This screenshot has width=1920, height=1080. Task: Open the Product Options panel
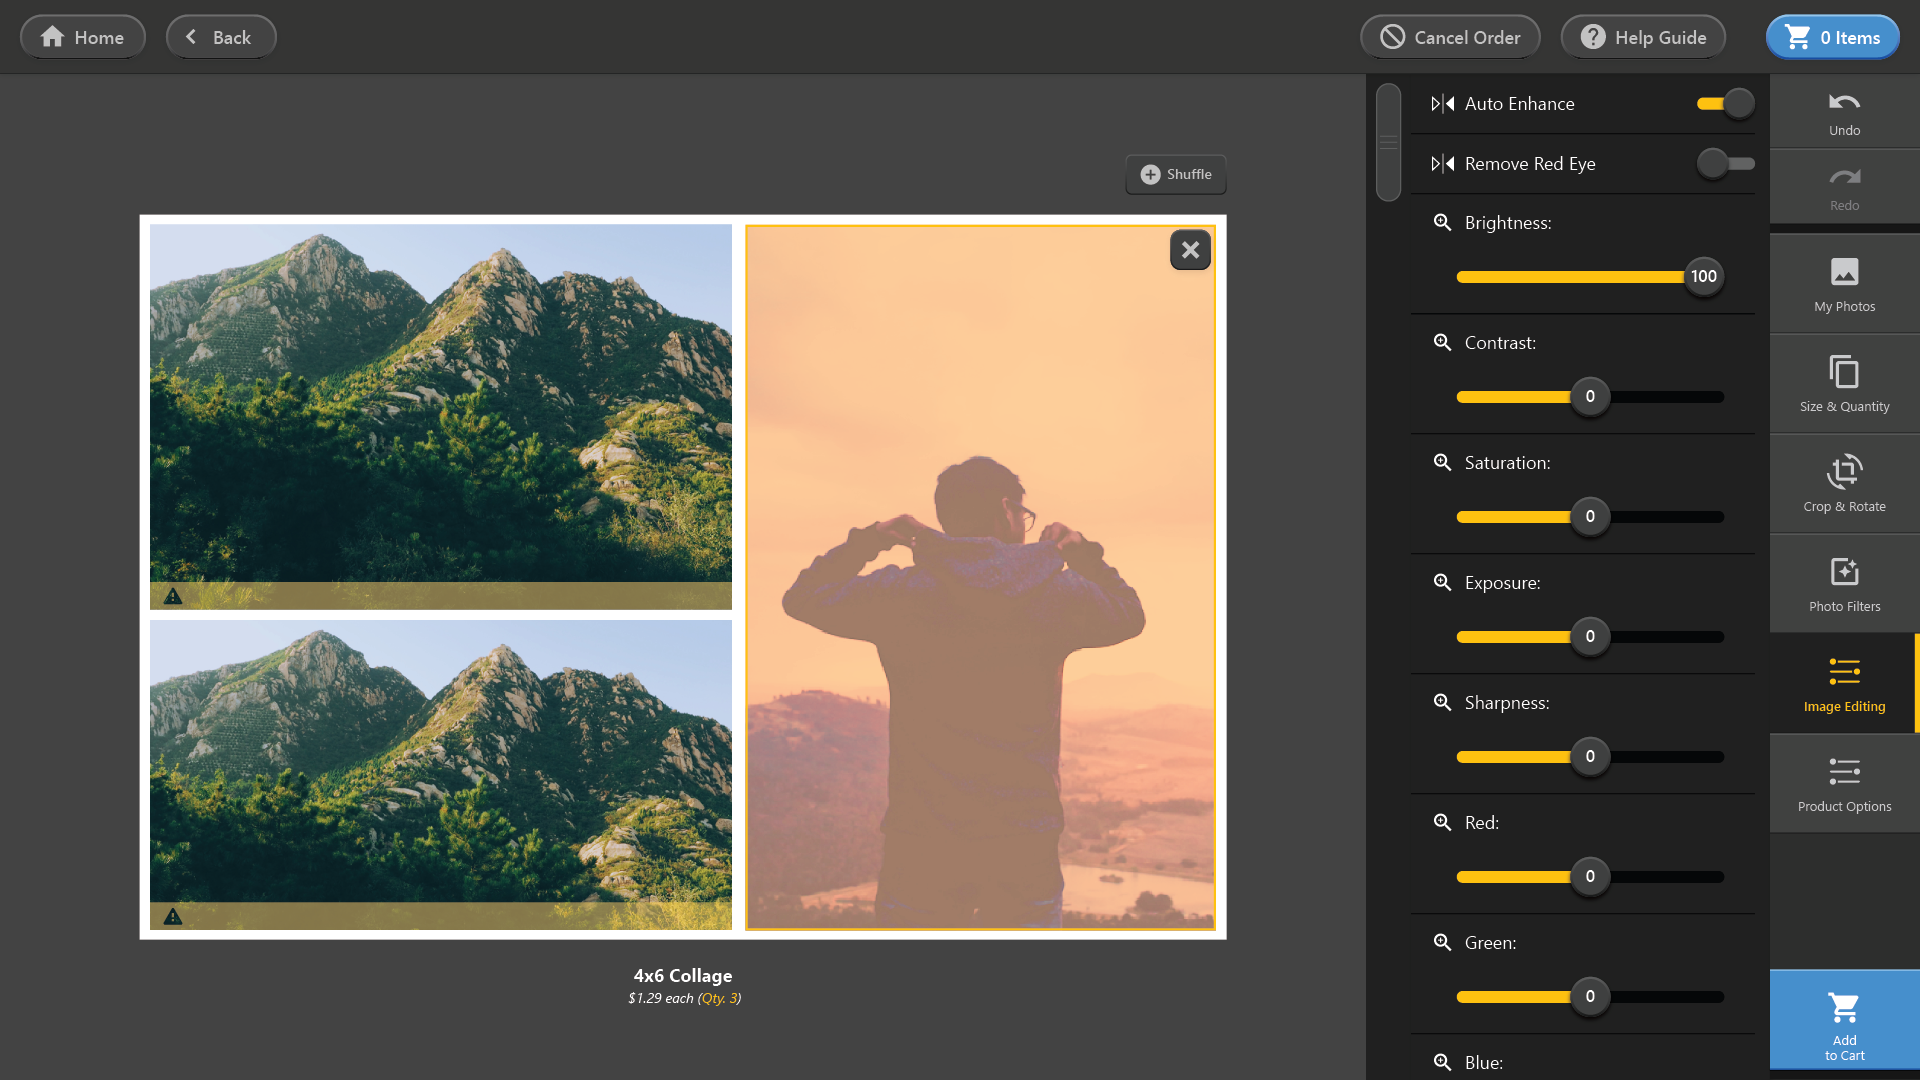coord(1844,784)
